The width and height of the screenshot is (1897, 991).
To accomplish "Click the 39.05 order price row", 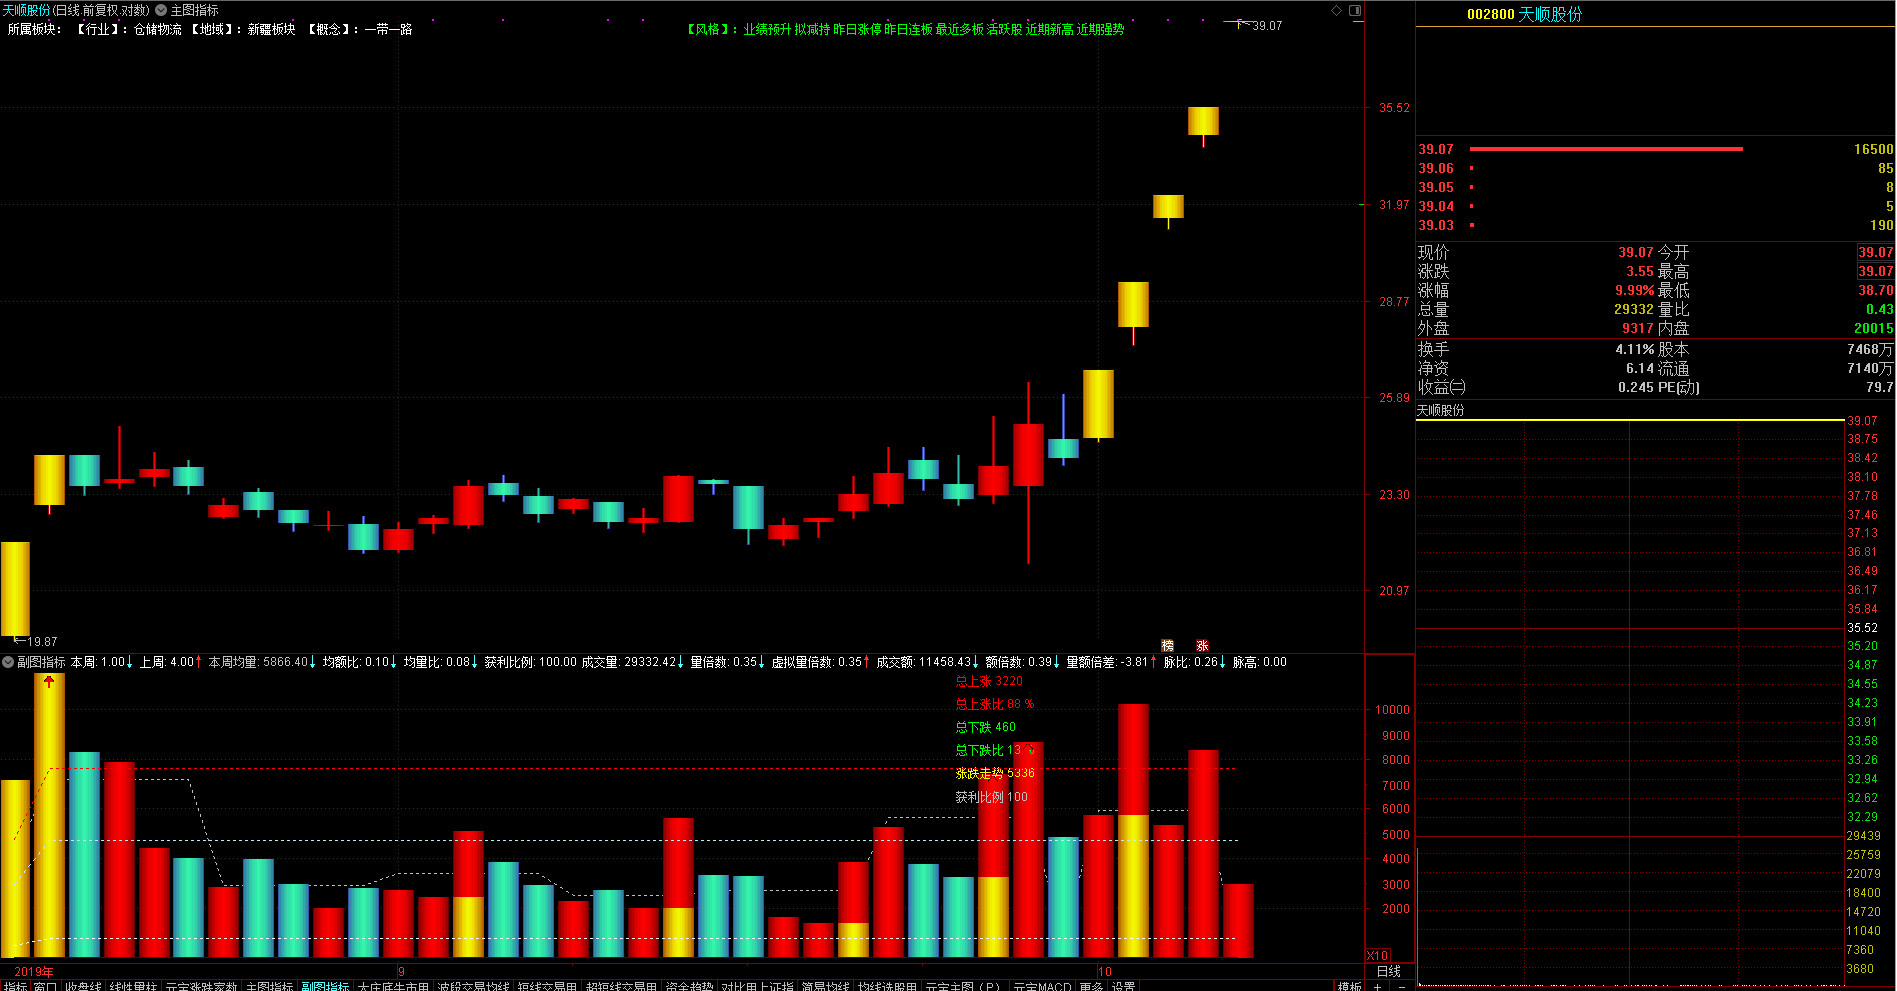I will [x=1655, y=187].
